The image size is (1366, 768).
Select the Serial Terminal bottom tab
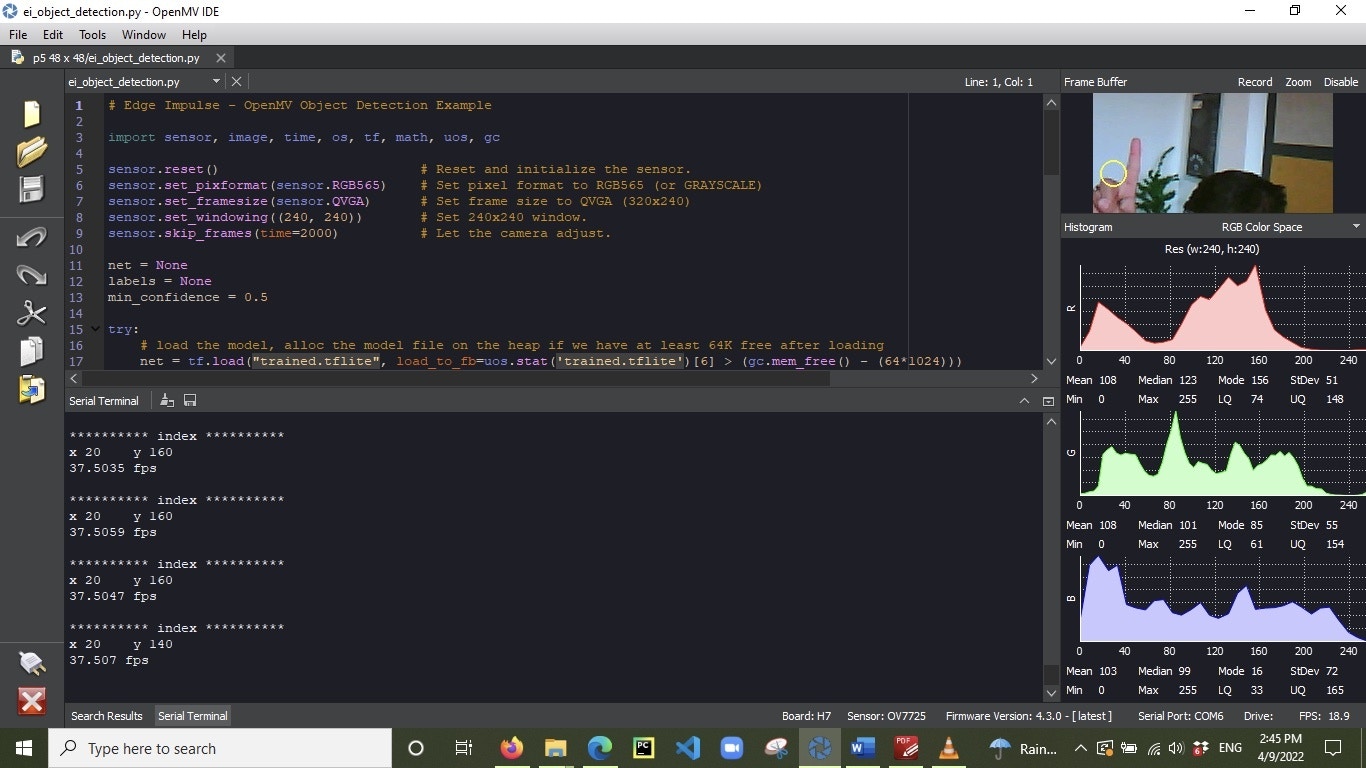tap(193, 716)
